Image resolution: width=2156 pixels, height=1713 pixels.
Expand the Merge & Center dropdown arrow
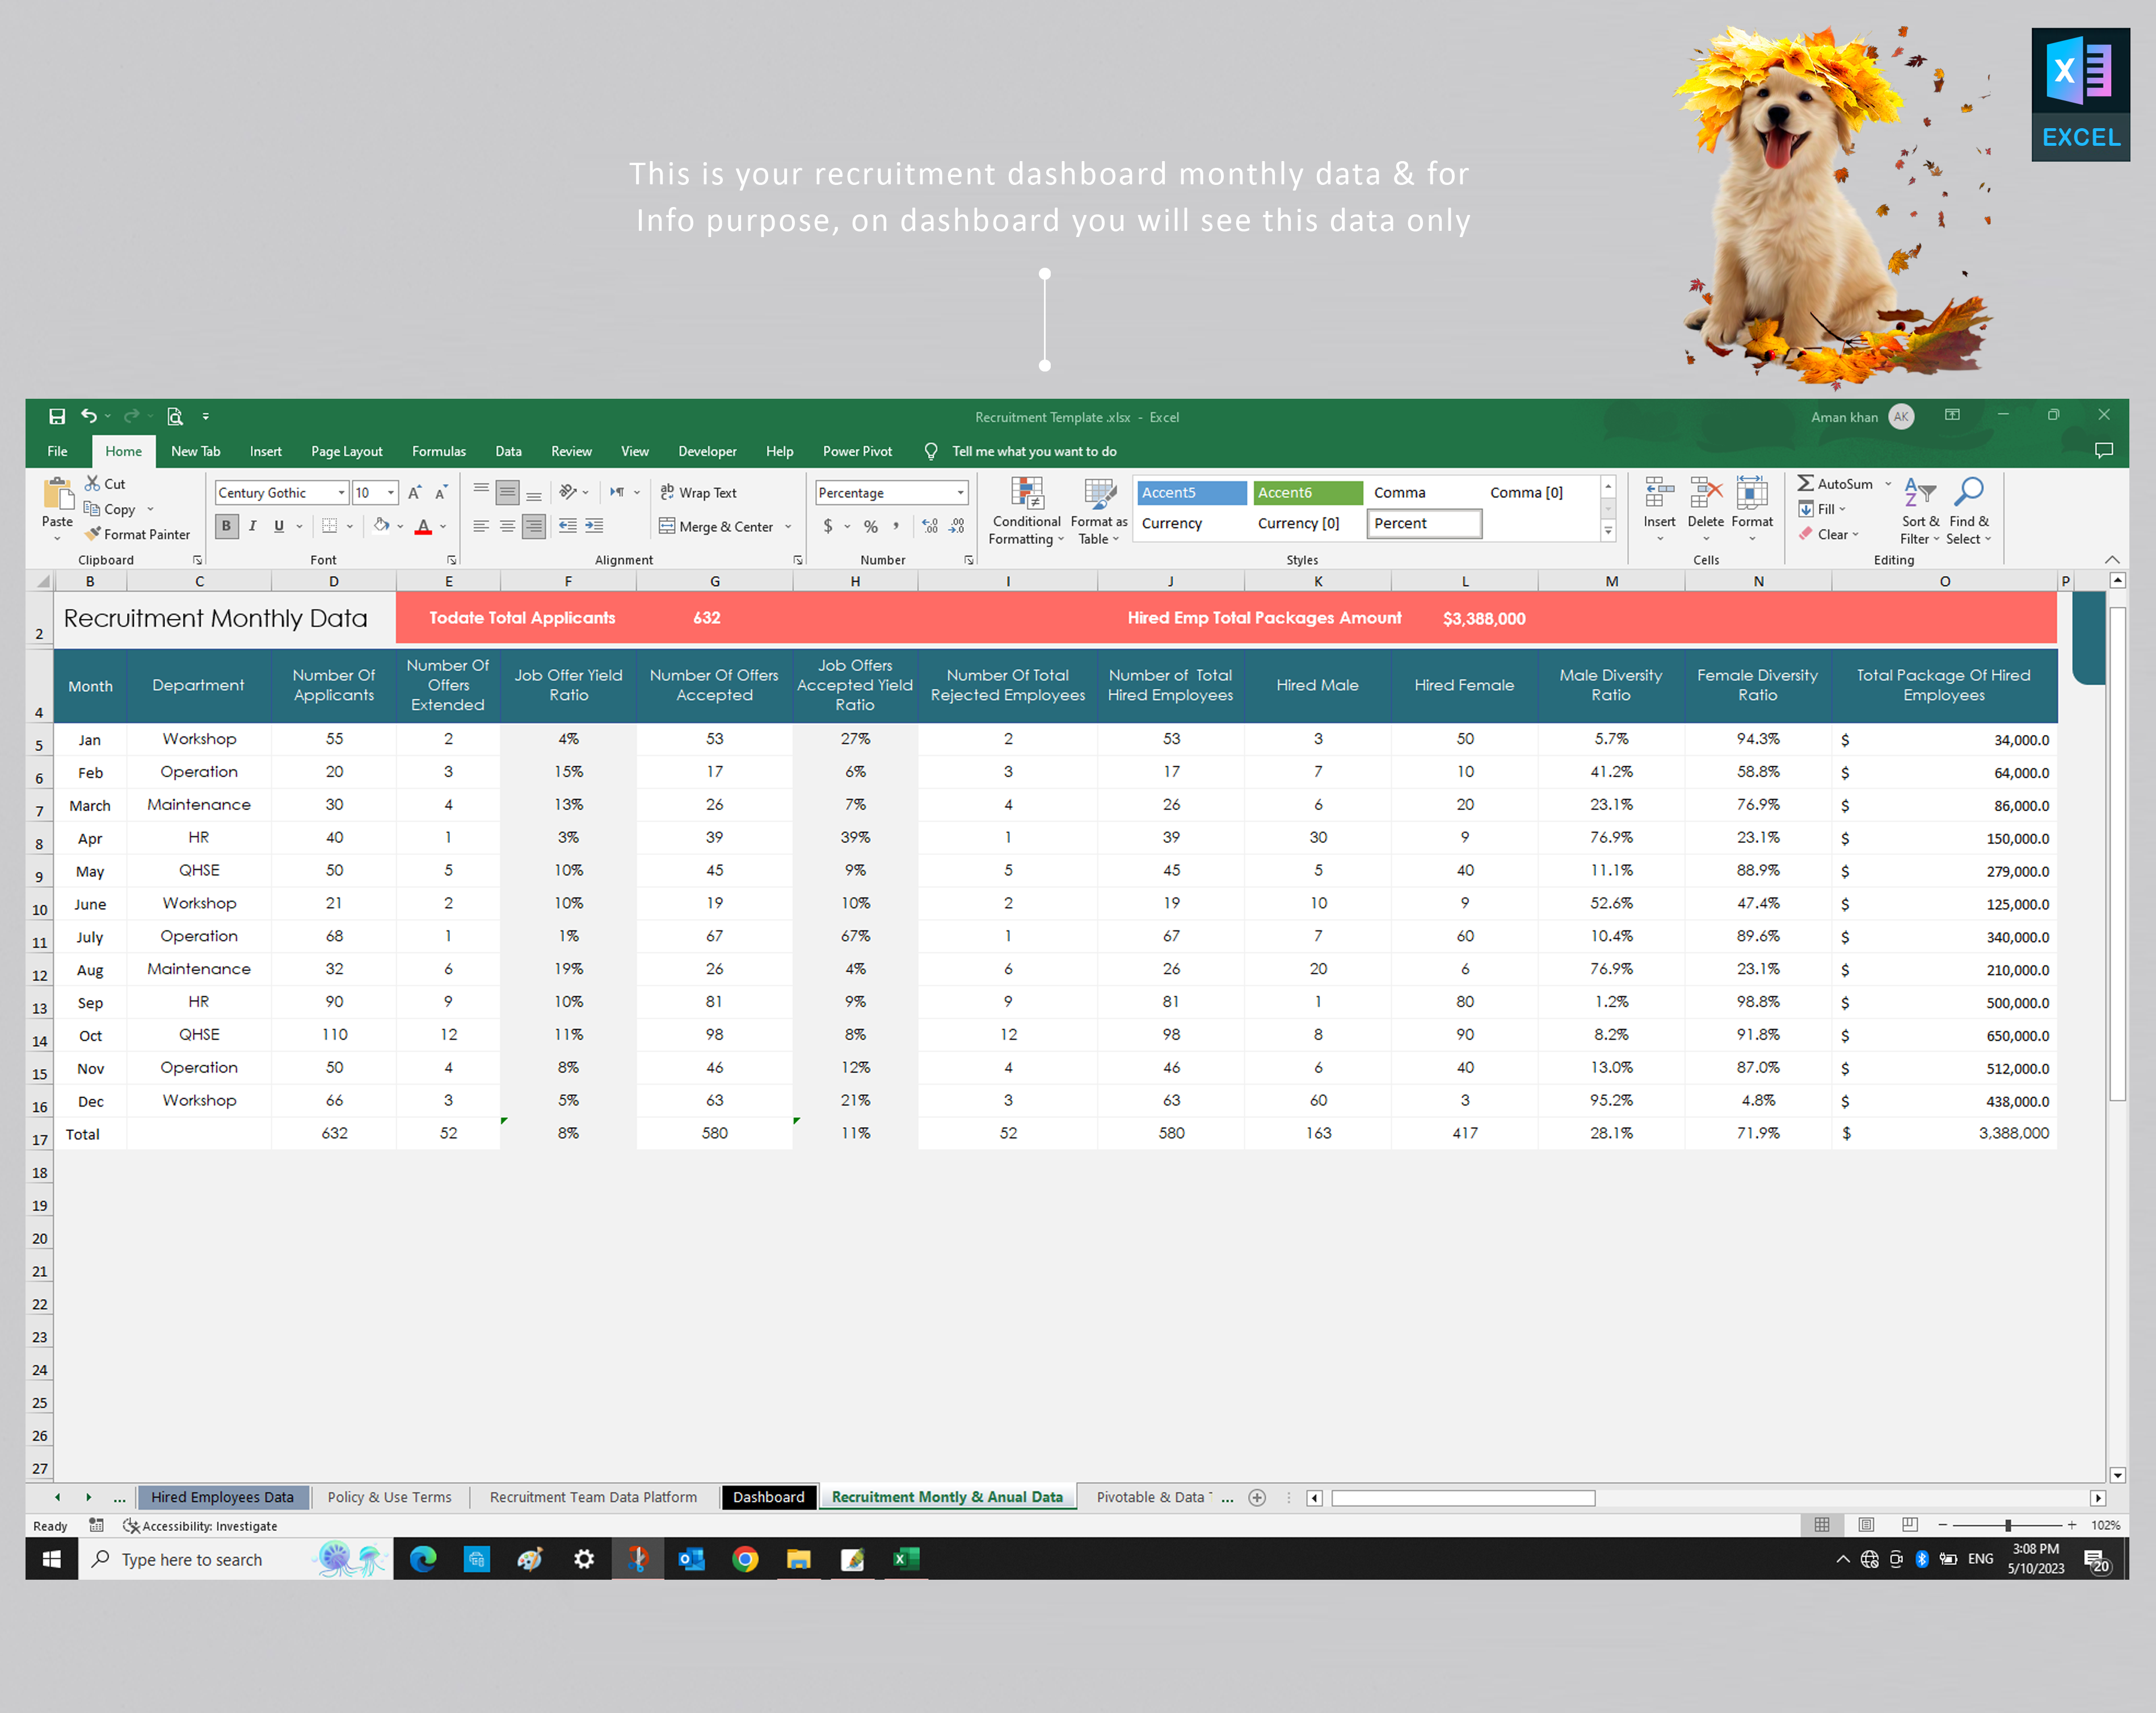click(788, 527)
